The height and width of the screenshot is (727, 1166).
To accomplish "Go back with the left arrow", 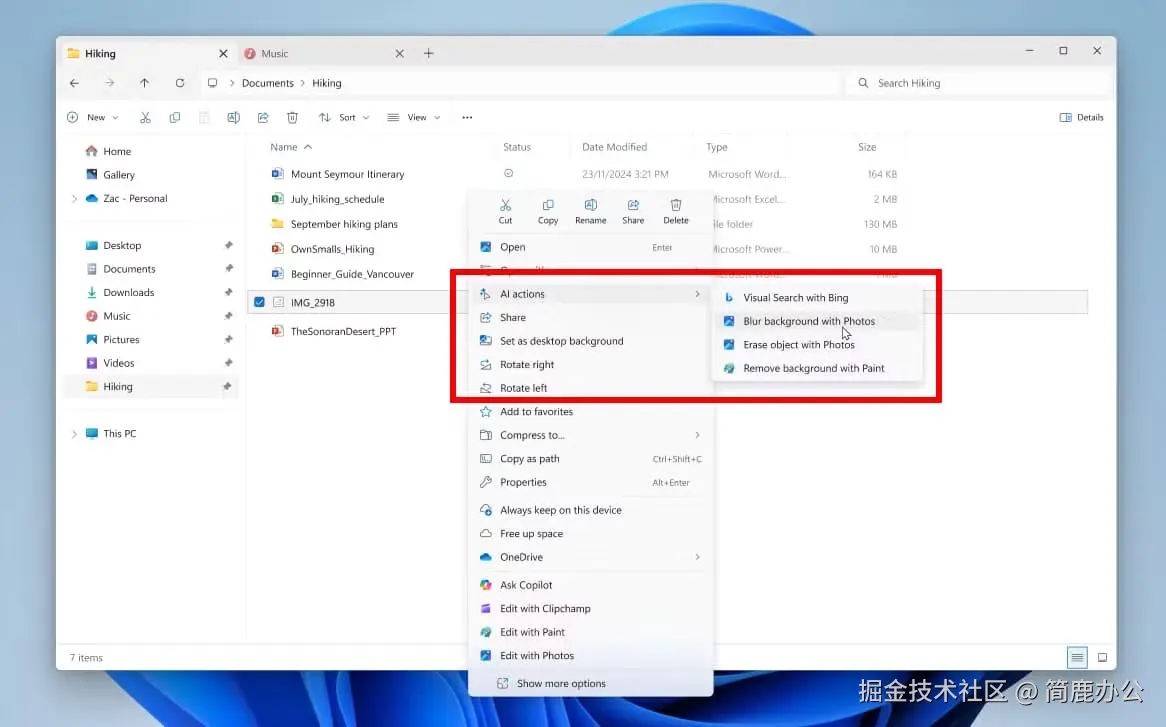I will [74, 83].
